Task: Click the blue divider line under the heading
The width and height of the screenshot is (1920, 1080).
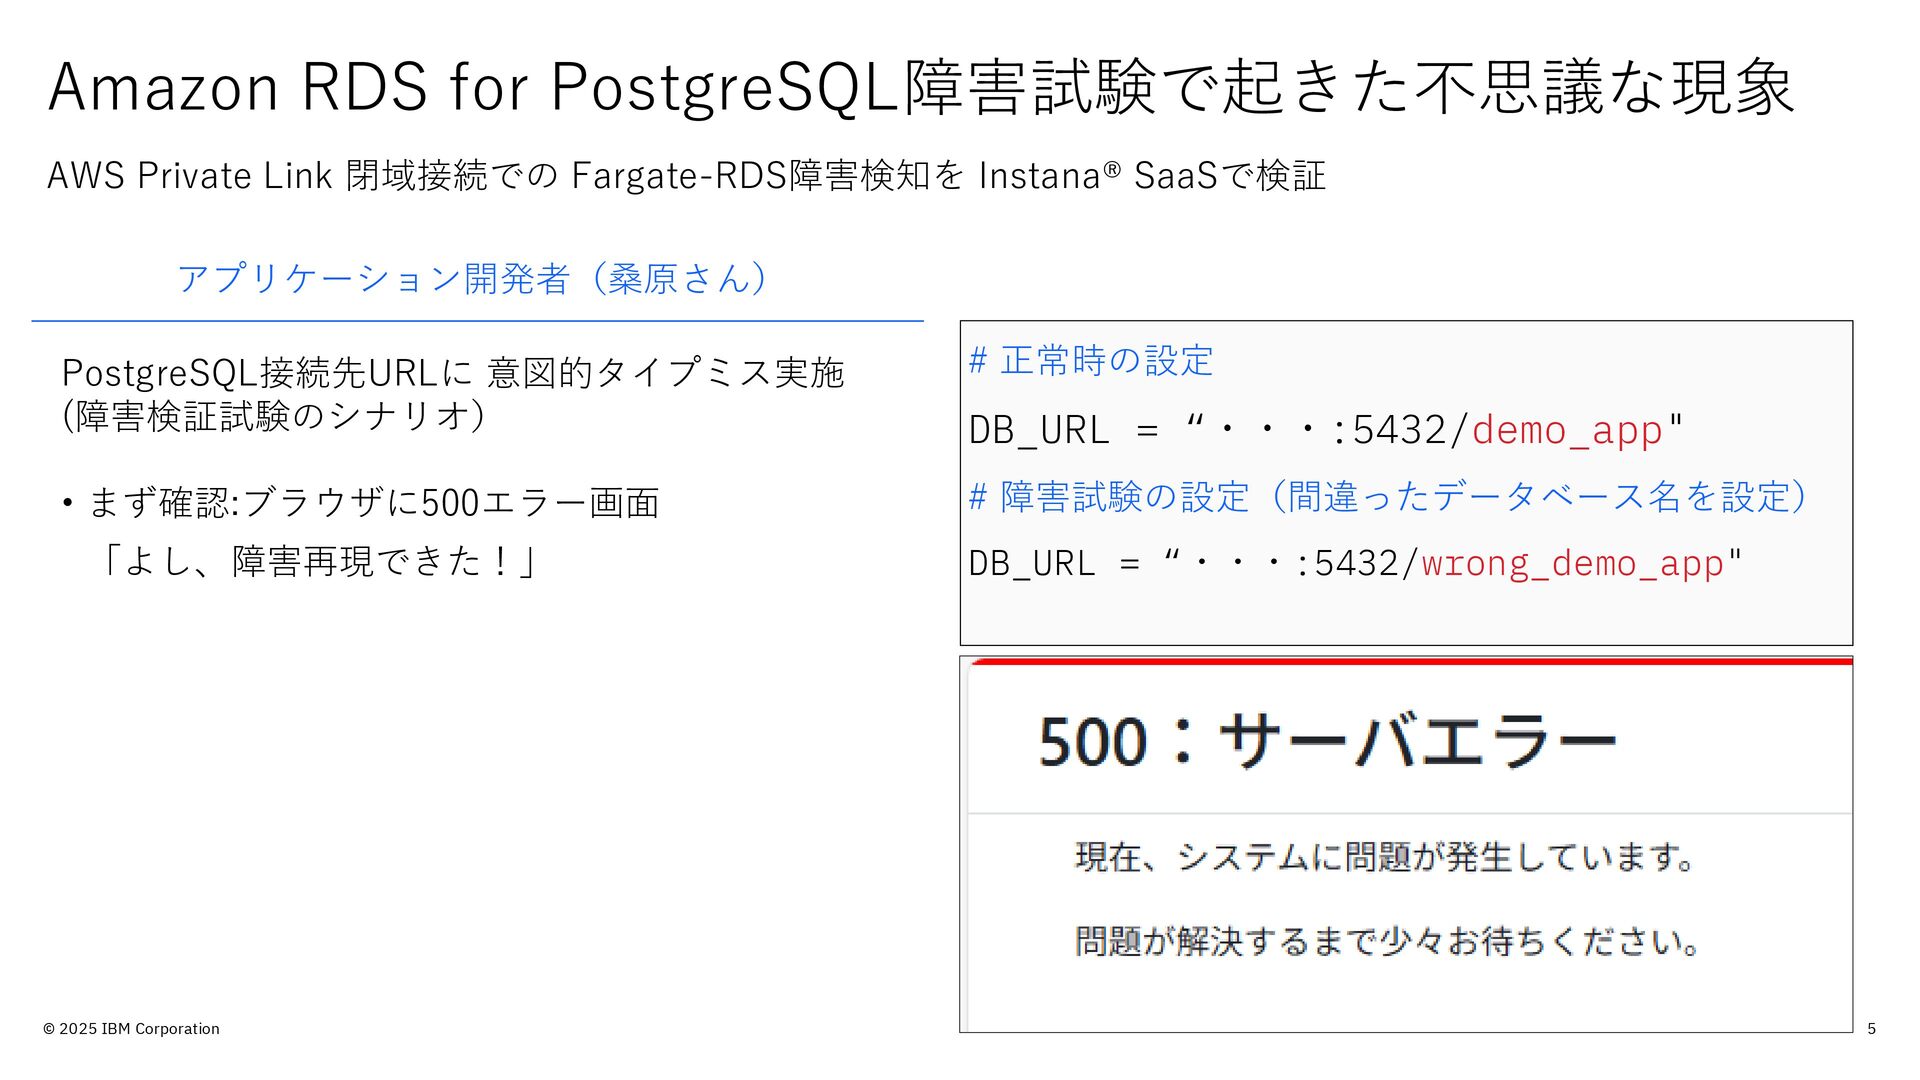Action: tap(477, 321)
